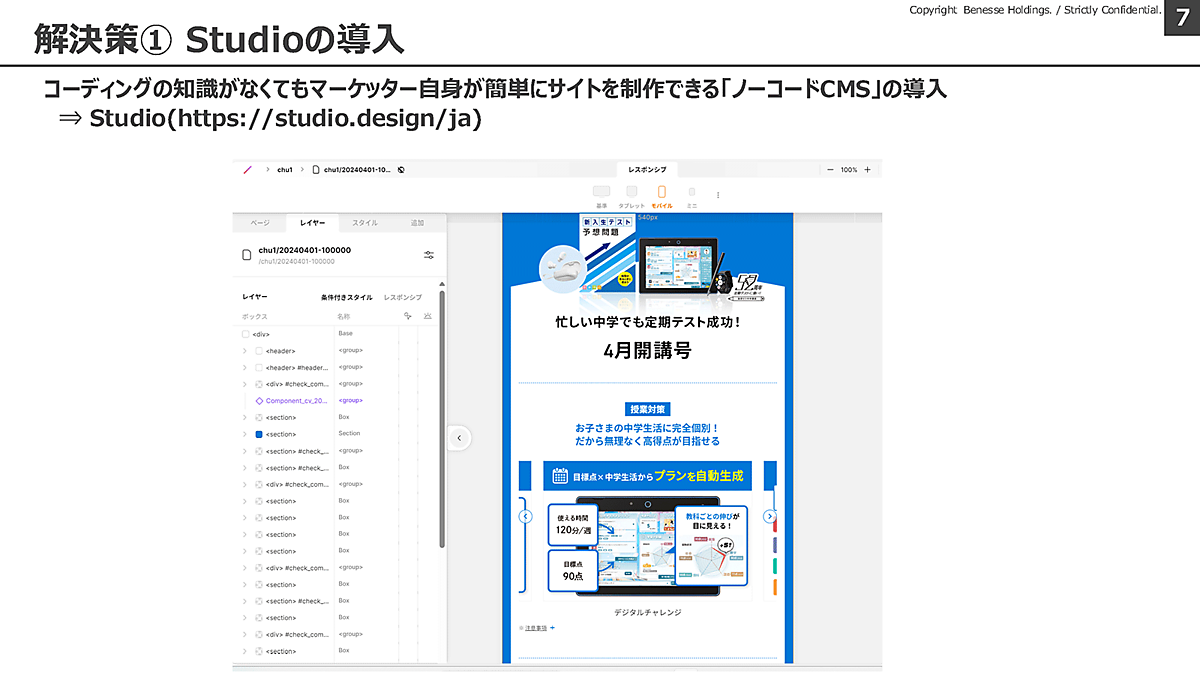Image resolution: width=1200 pixels, height=675 pixels.
Task: Open the three-dot breakpoint options menu
Action: (x=718, y=195)
